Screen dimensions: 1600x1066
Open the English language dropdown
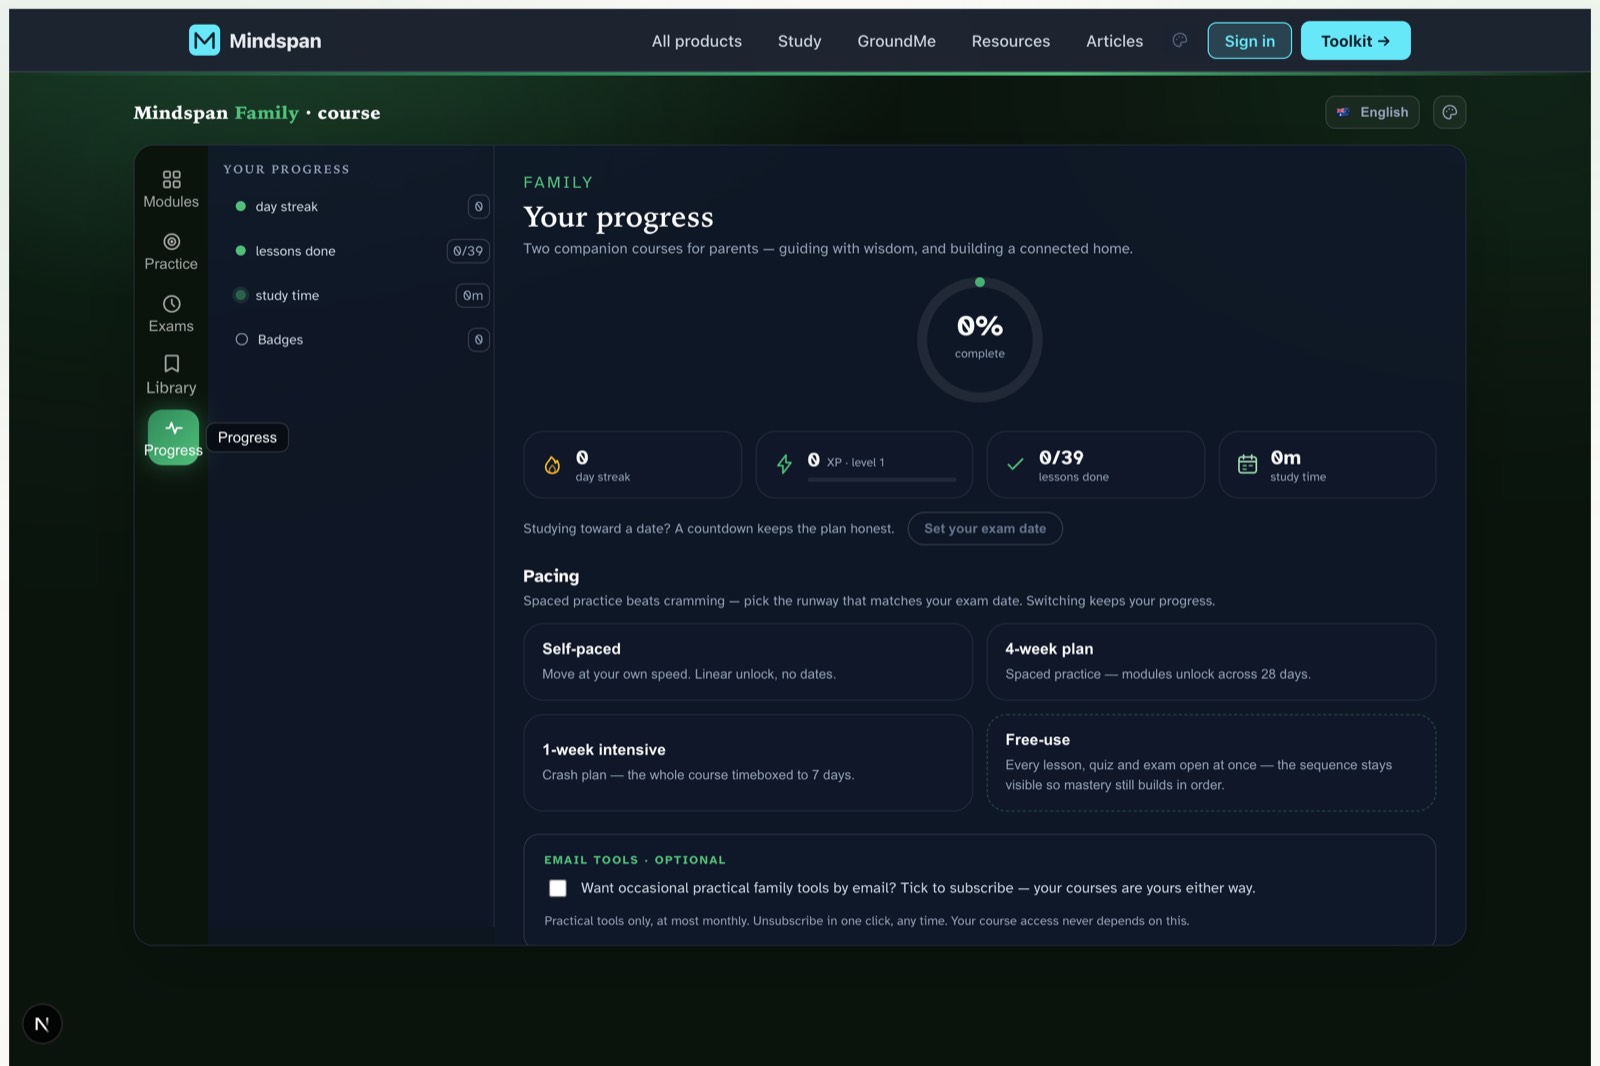[x=1372, y=112]
